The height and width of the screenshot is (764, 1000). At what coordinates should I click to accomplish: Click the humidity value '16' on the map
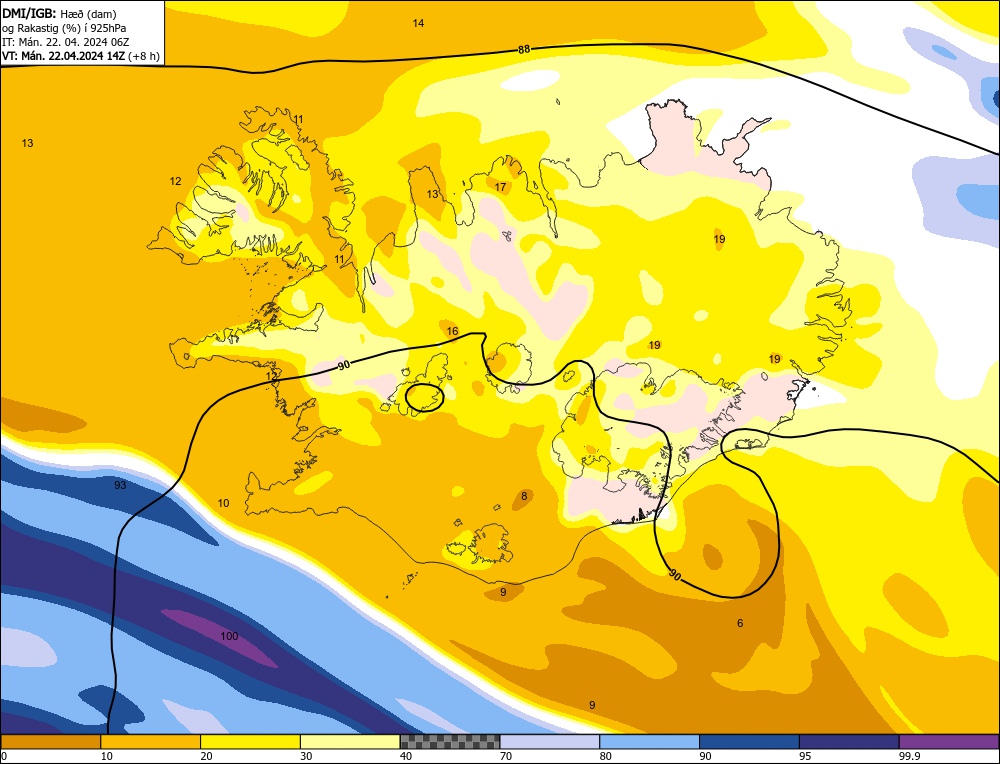(452, 331)
